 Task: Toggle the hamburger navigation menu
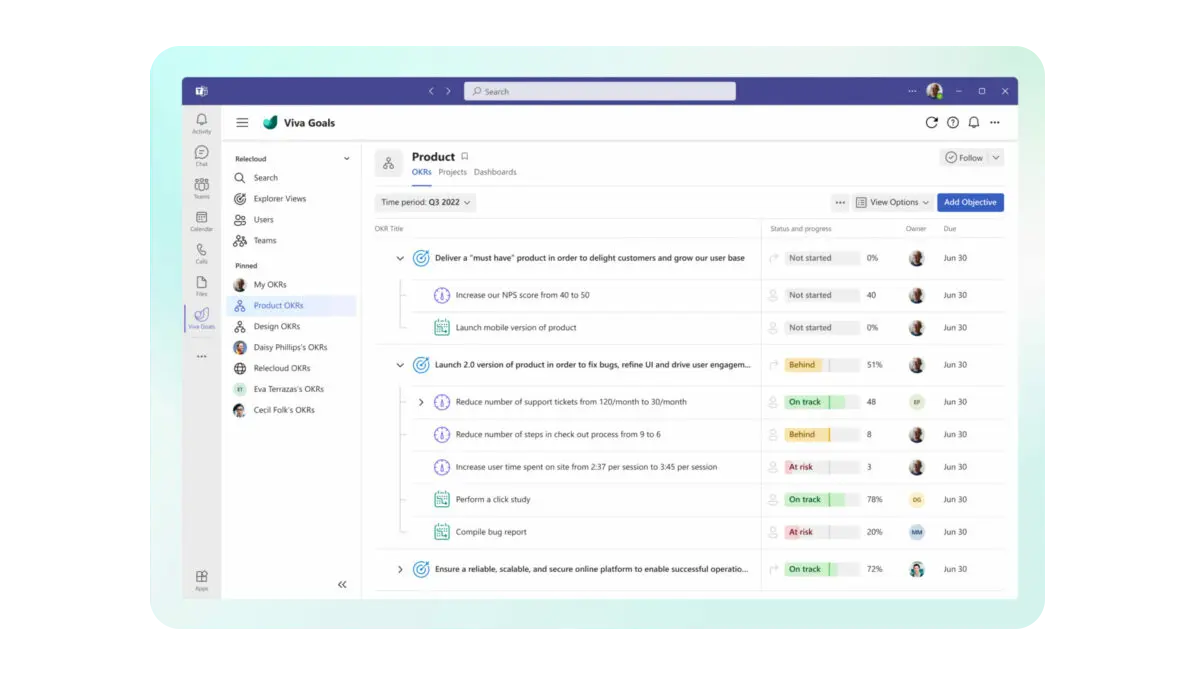point(242,123)
